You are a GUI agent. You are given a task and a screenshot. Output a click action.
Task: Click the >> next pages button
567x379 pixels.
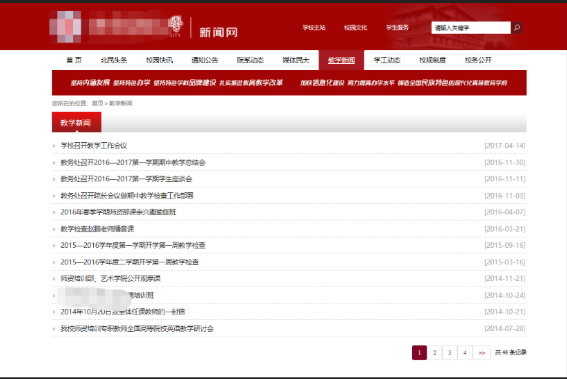tap(482, 353)
